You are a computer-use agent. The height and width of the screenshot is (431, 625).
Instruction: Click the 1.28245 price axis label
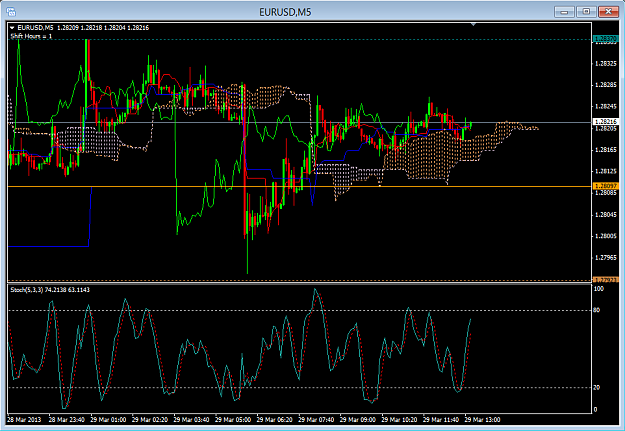(605, 106)
